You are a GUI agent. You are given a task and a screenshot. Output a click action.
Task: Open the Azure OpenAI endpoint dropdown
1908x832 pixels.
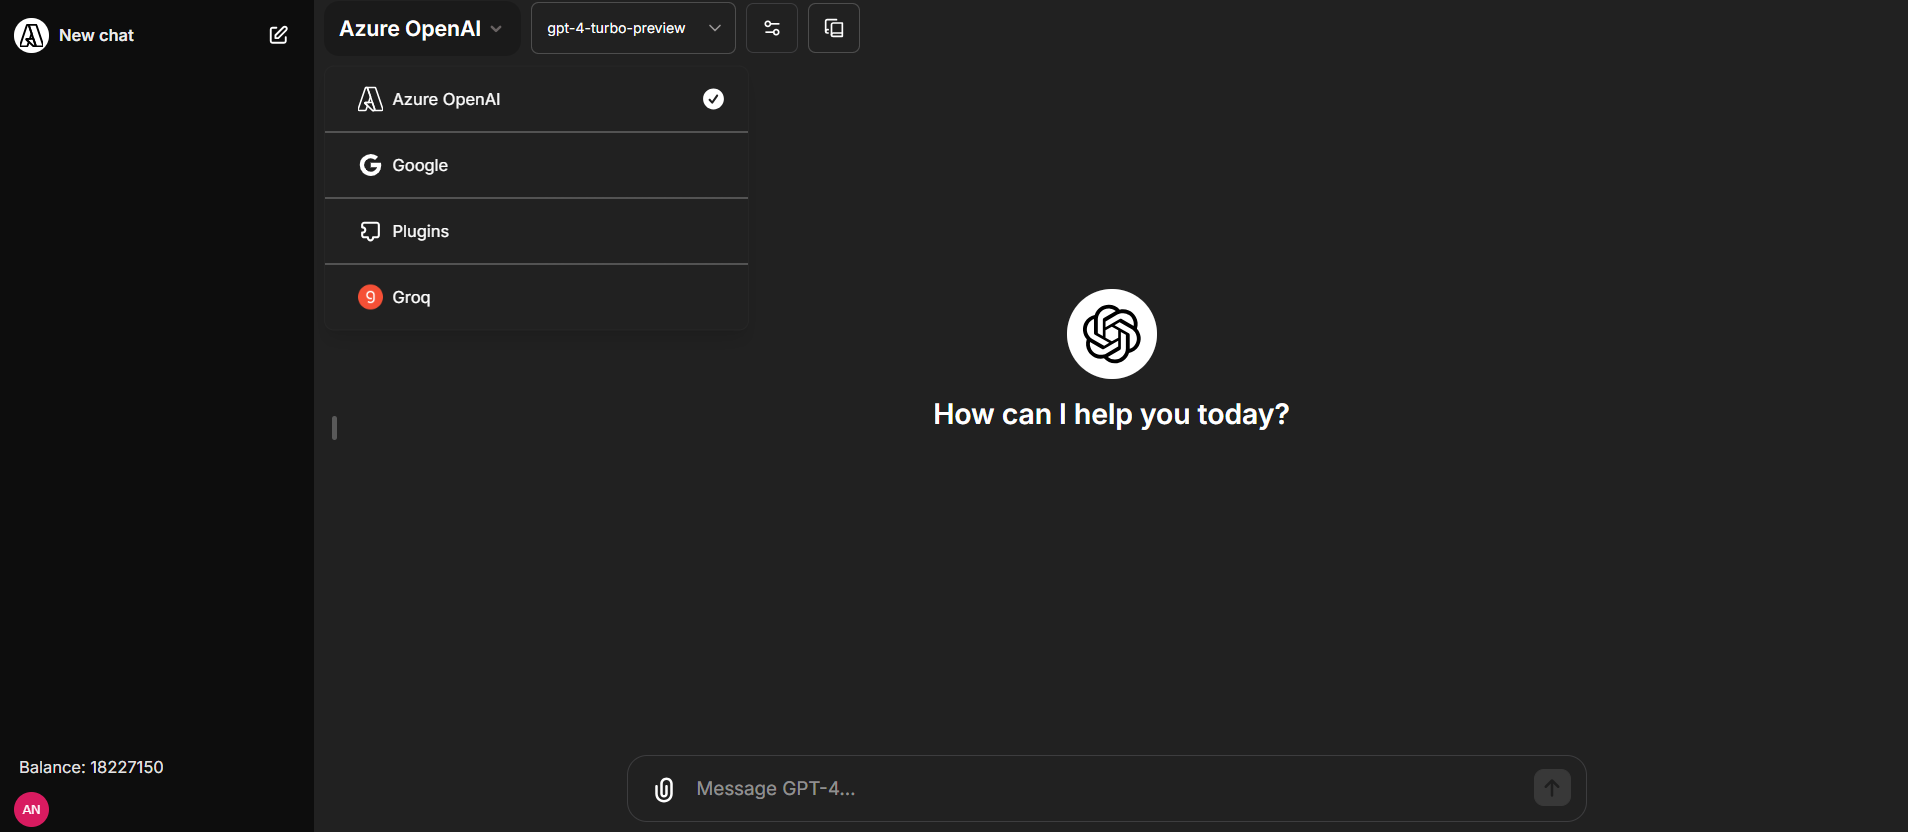click(x=421, y=29)
